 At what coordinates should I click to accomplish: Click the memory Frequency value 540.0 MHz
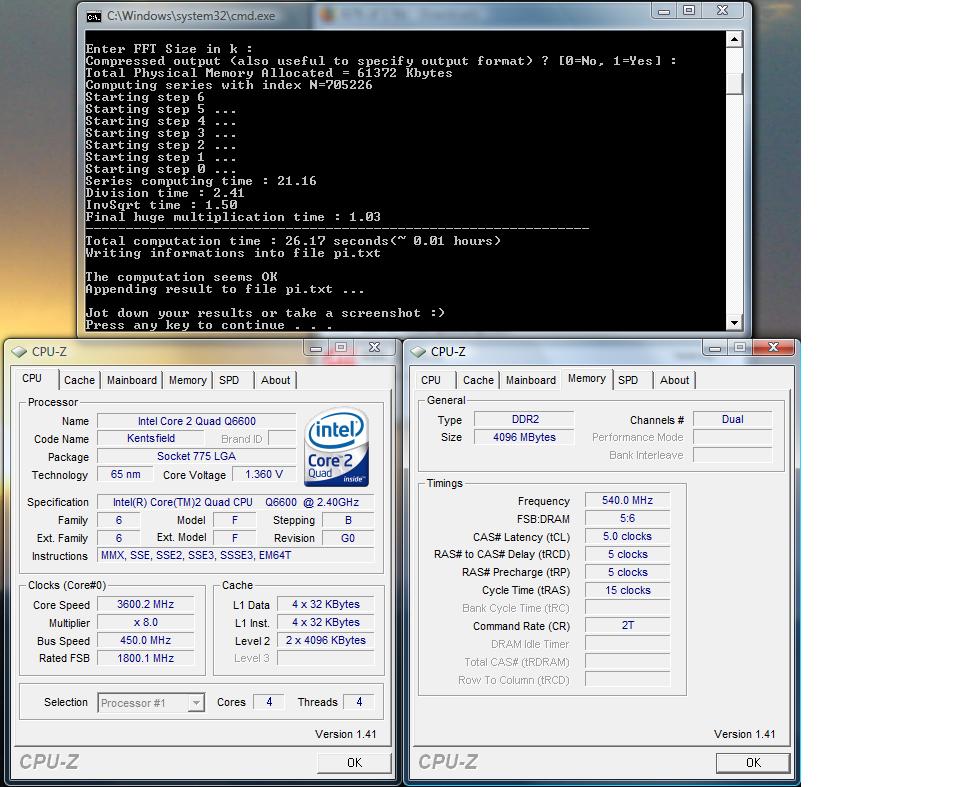pyautogui.click(x=628, y=500)
